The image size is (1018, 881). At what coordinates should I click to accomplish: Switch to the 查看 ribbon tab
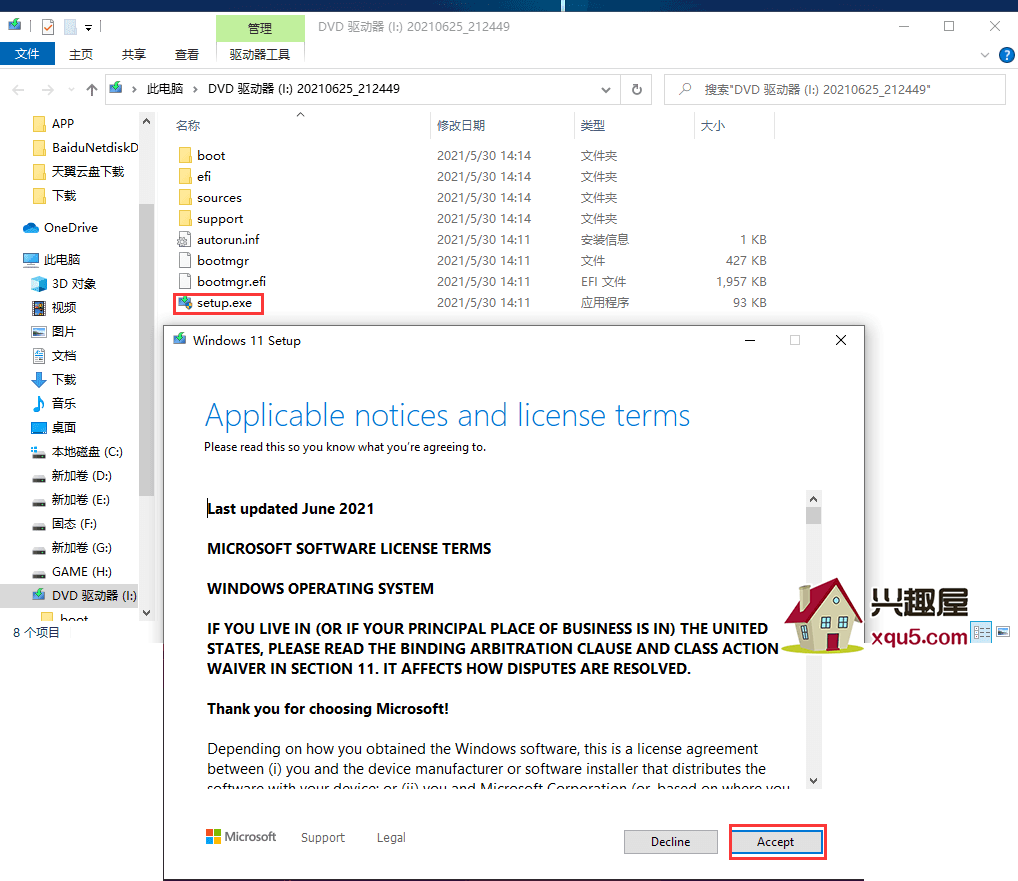click(187, 55)
